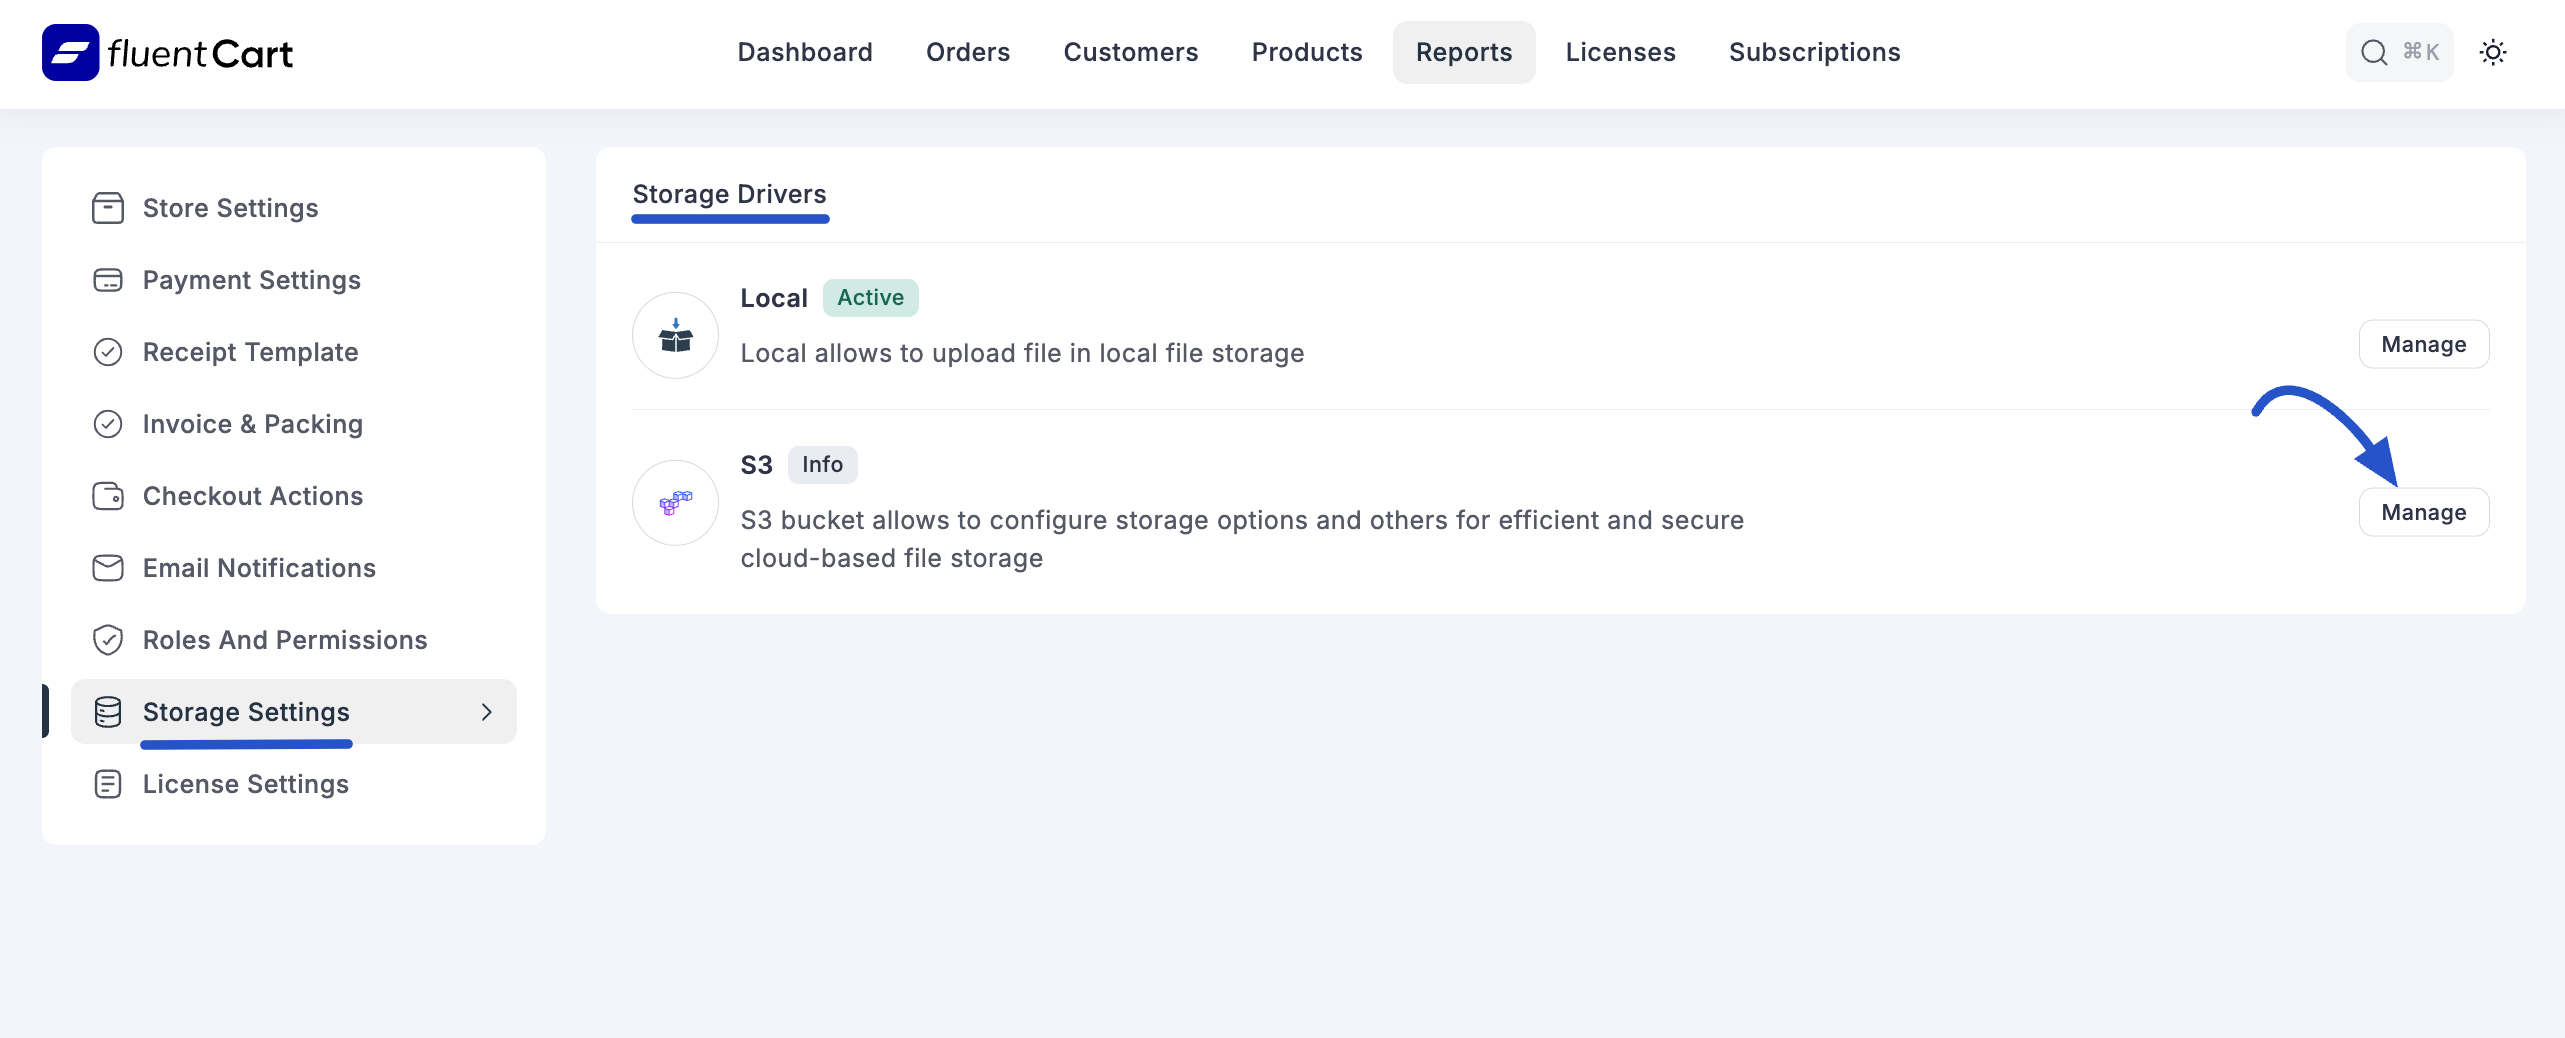Image resolution: width=2565 pixels, height=1038 pixels.
Task: Click the S3 bucket driver icon
Action: [x=675, y=503]
